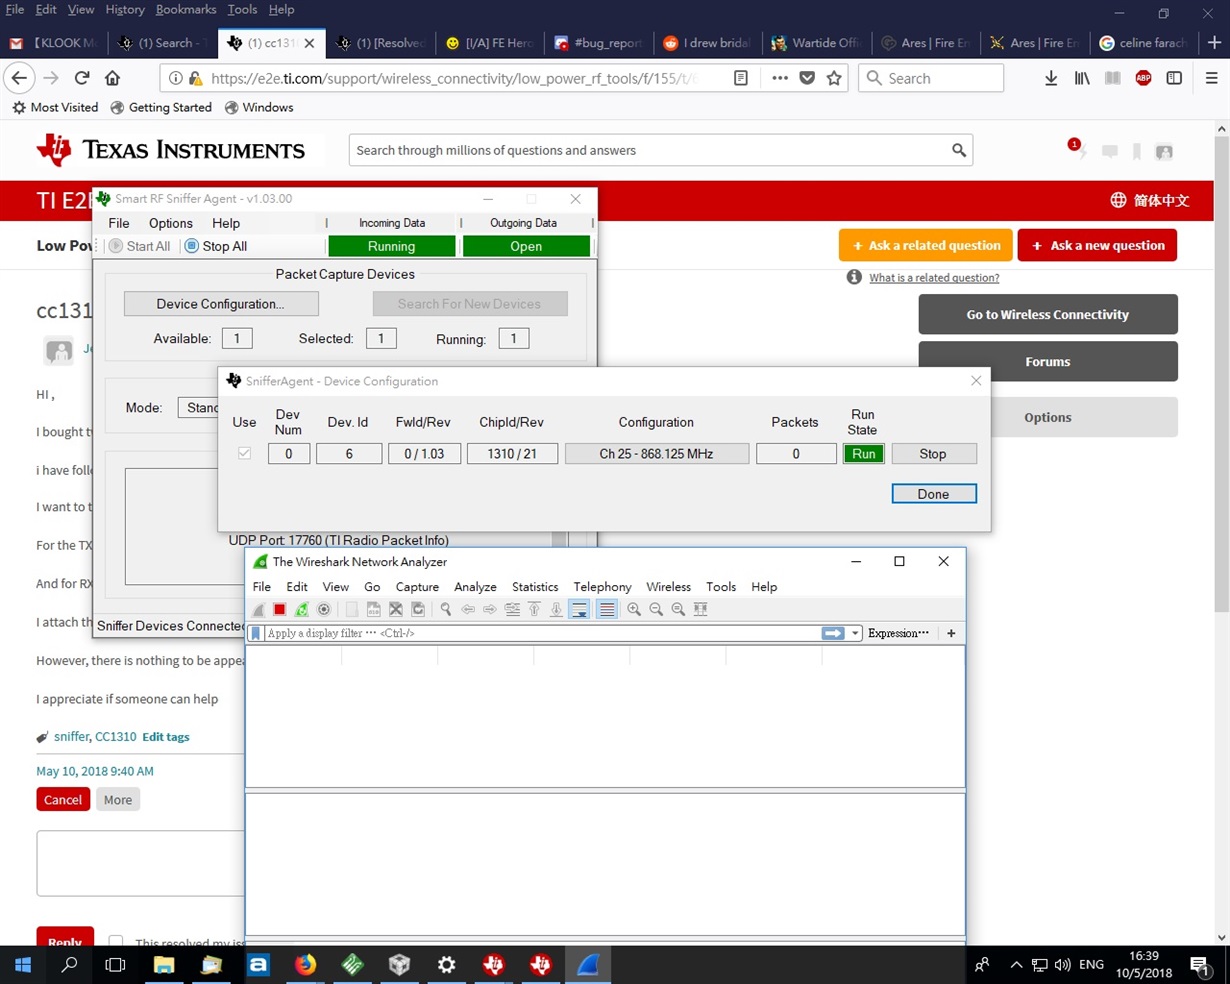The width and height of the screenshot is (1230, 984).
Task: Open Help menu in Sniffer Agent
Action: point(226,223)
